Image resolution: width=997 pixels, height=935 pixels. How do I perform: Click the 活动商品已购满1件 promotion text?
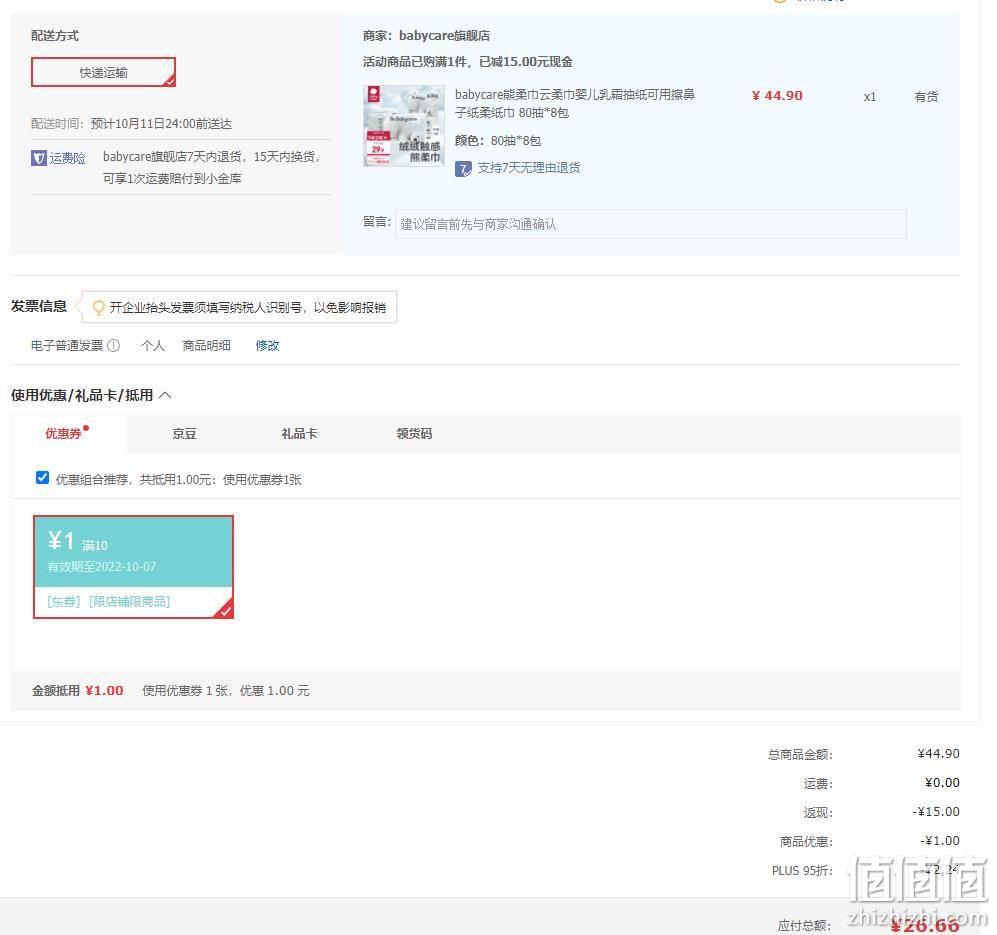467,62
